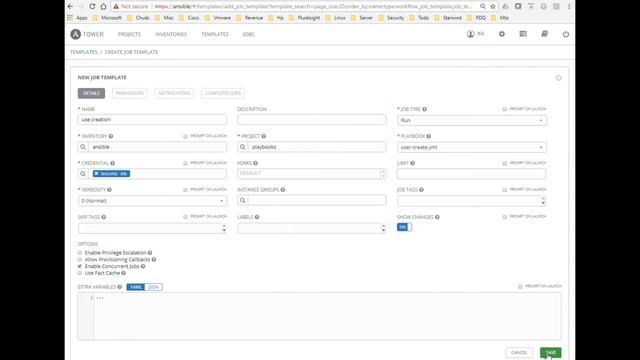Open help icon next to Job Type
The image size is (640, 360).
pyautogui.click(x=424, y=109)
